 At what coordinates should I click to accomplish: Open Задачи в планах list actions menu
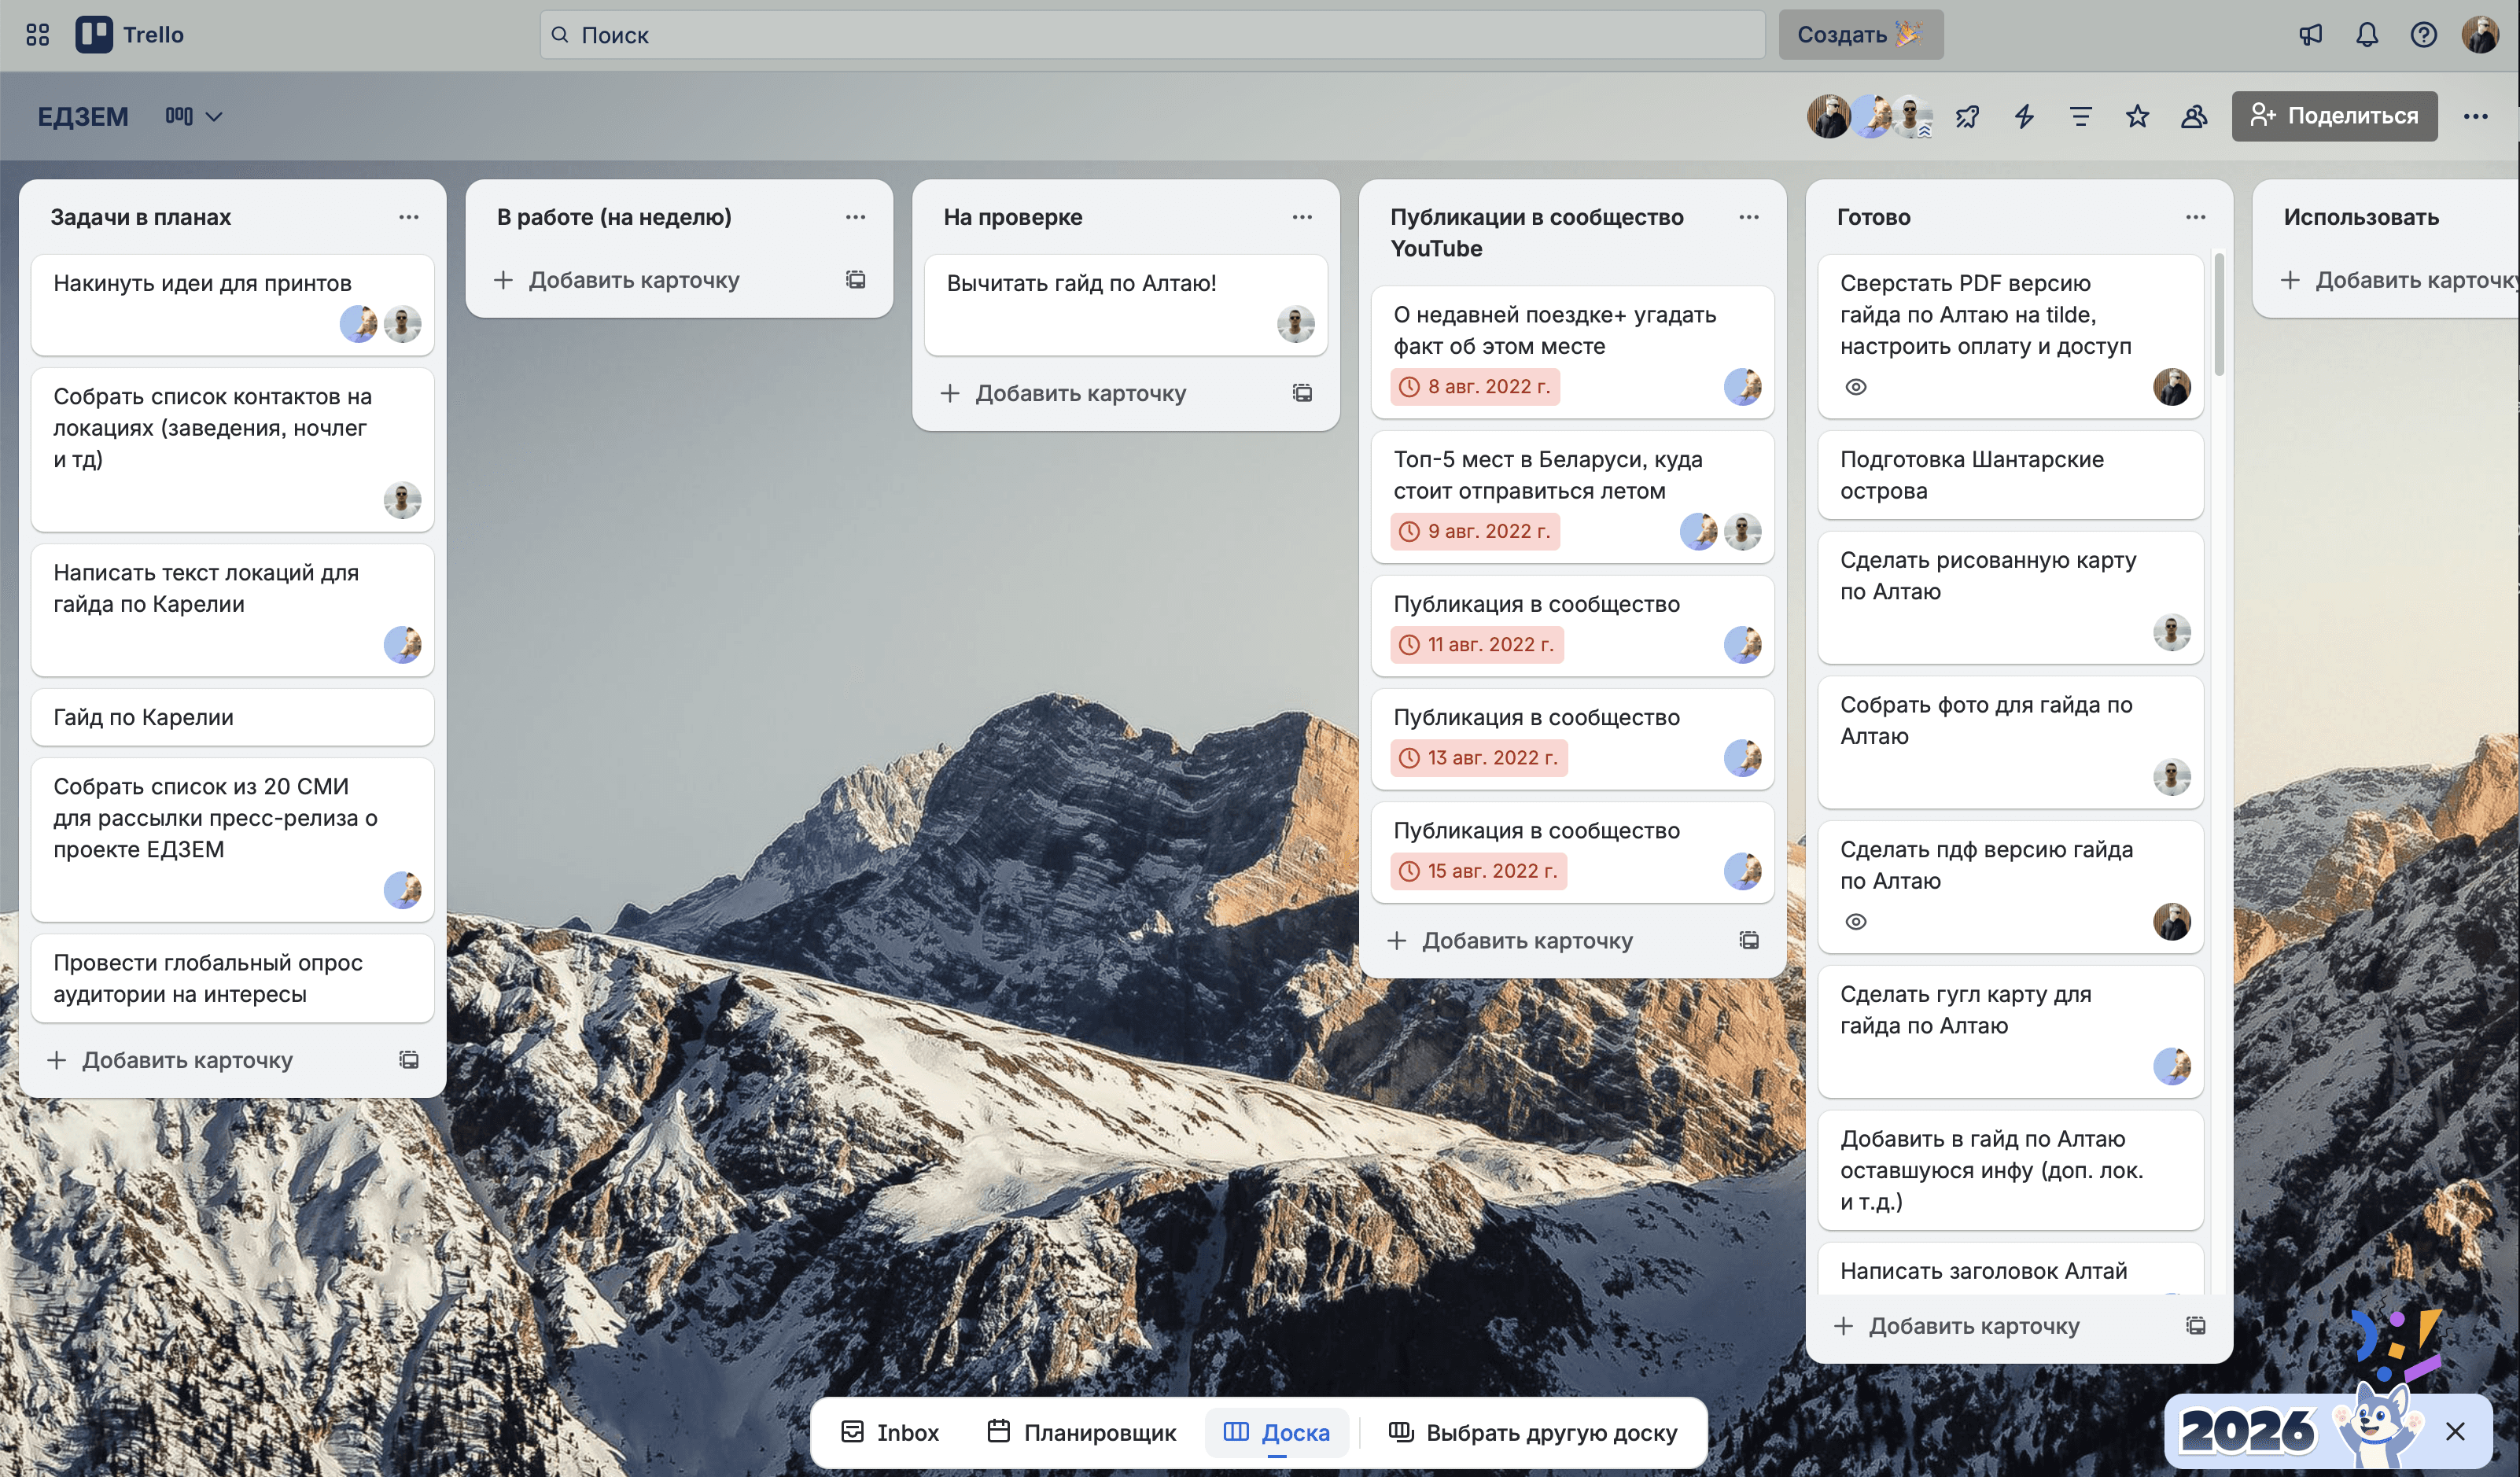click(408, 217)
